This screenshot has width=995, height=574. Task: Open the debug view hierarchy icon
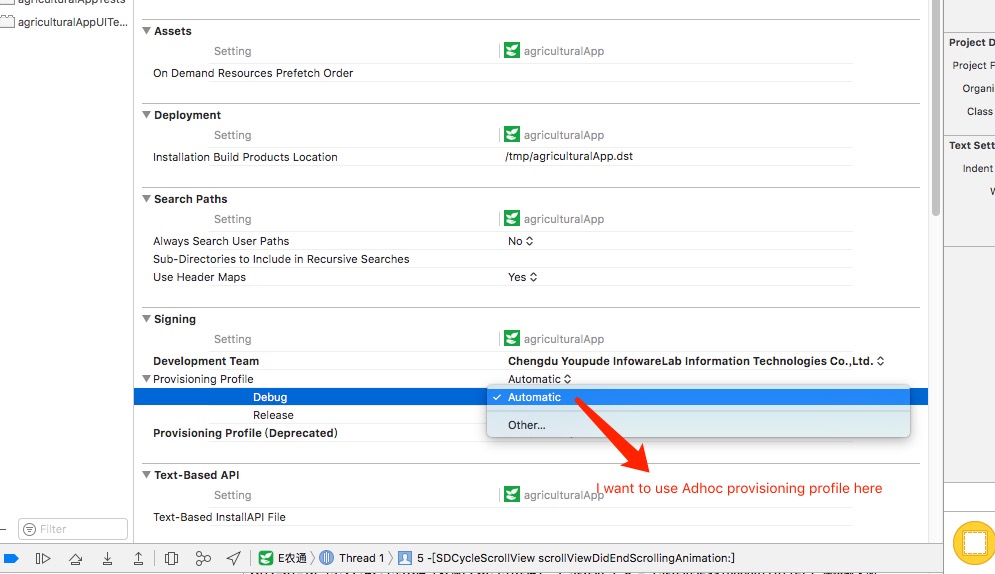click(x=171, y=558)
